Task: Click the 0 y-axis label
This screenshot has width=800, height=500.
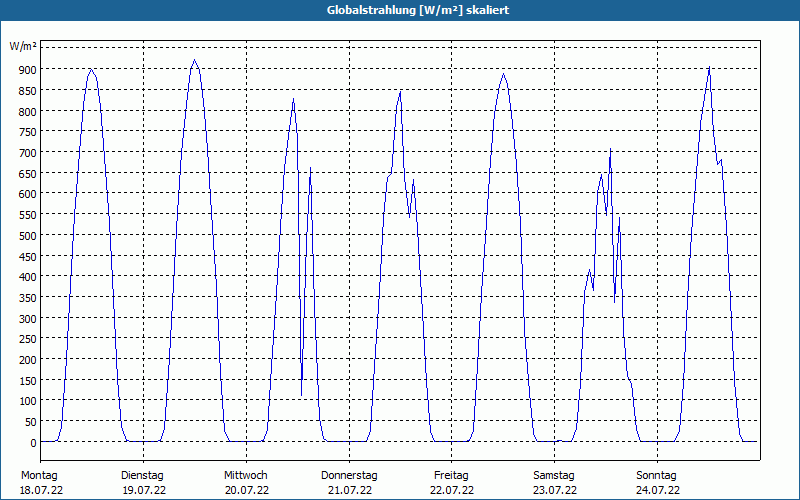Action: point(33,443)
